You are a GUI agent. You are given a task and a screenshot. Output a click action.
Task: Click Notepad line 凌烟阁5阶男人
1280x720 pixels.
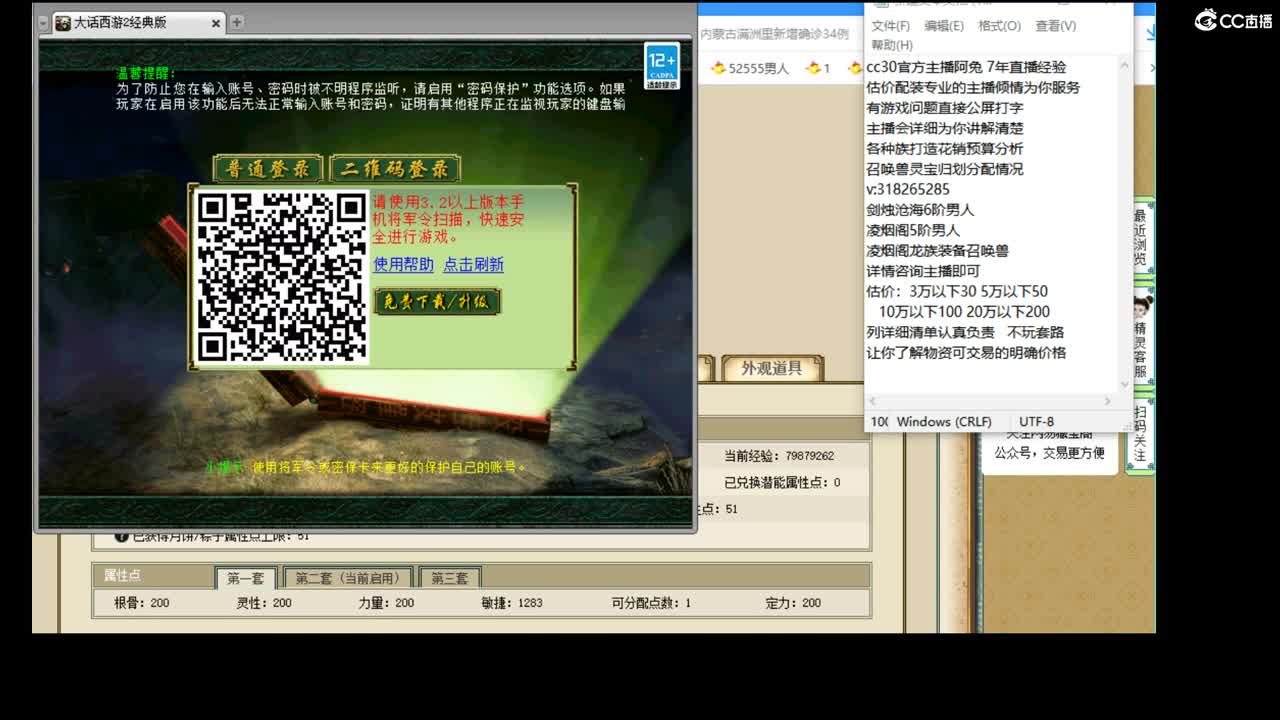913,230
